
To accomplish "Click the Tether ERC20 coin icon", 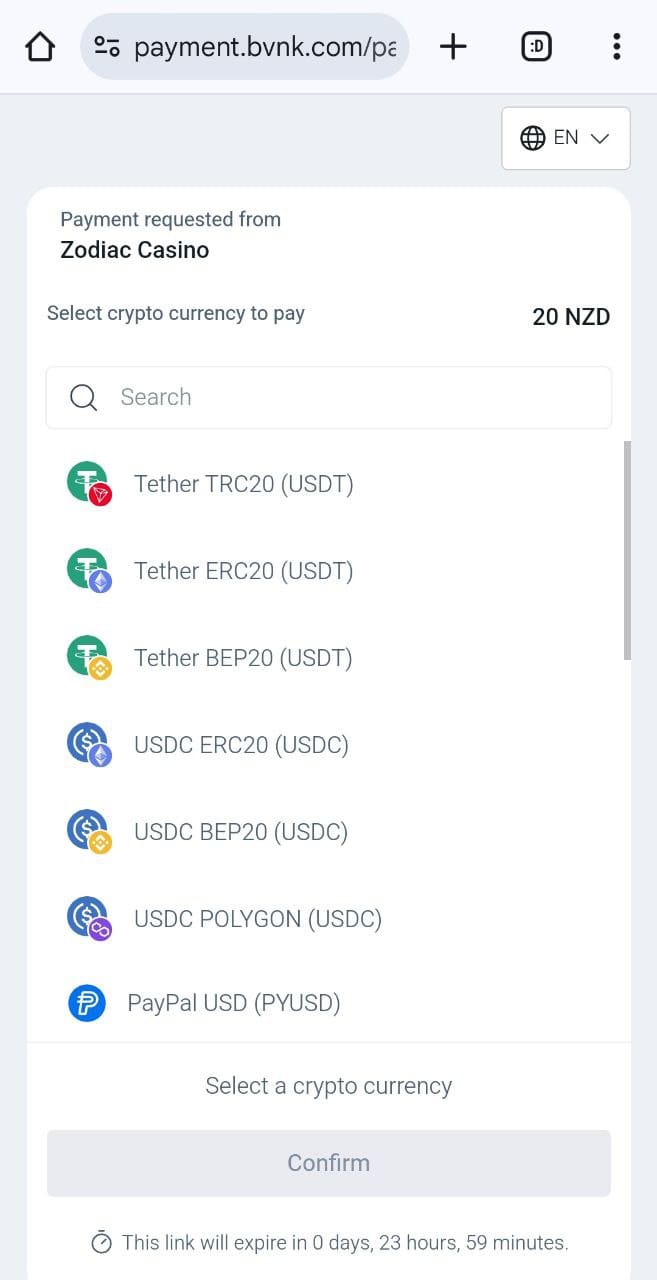I will (x=88, y=571).
